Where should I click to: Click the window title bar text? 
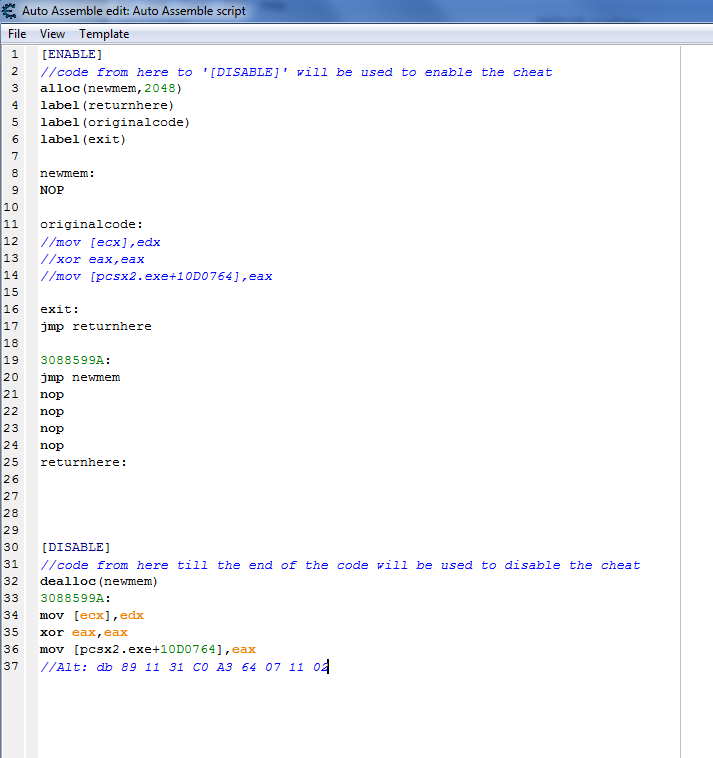coord(134,11)
